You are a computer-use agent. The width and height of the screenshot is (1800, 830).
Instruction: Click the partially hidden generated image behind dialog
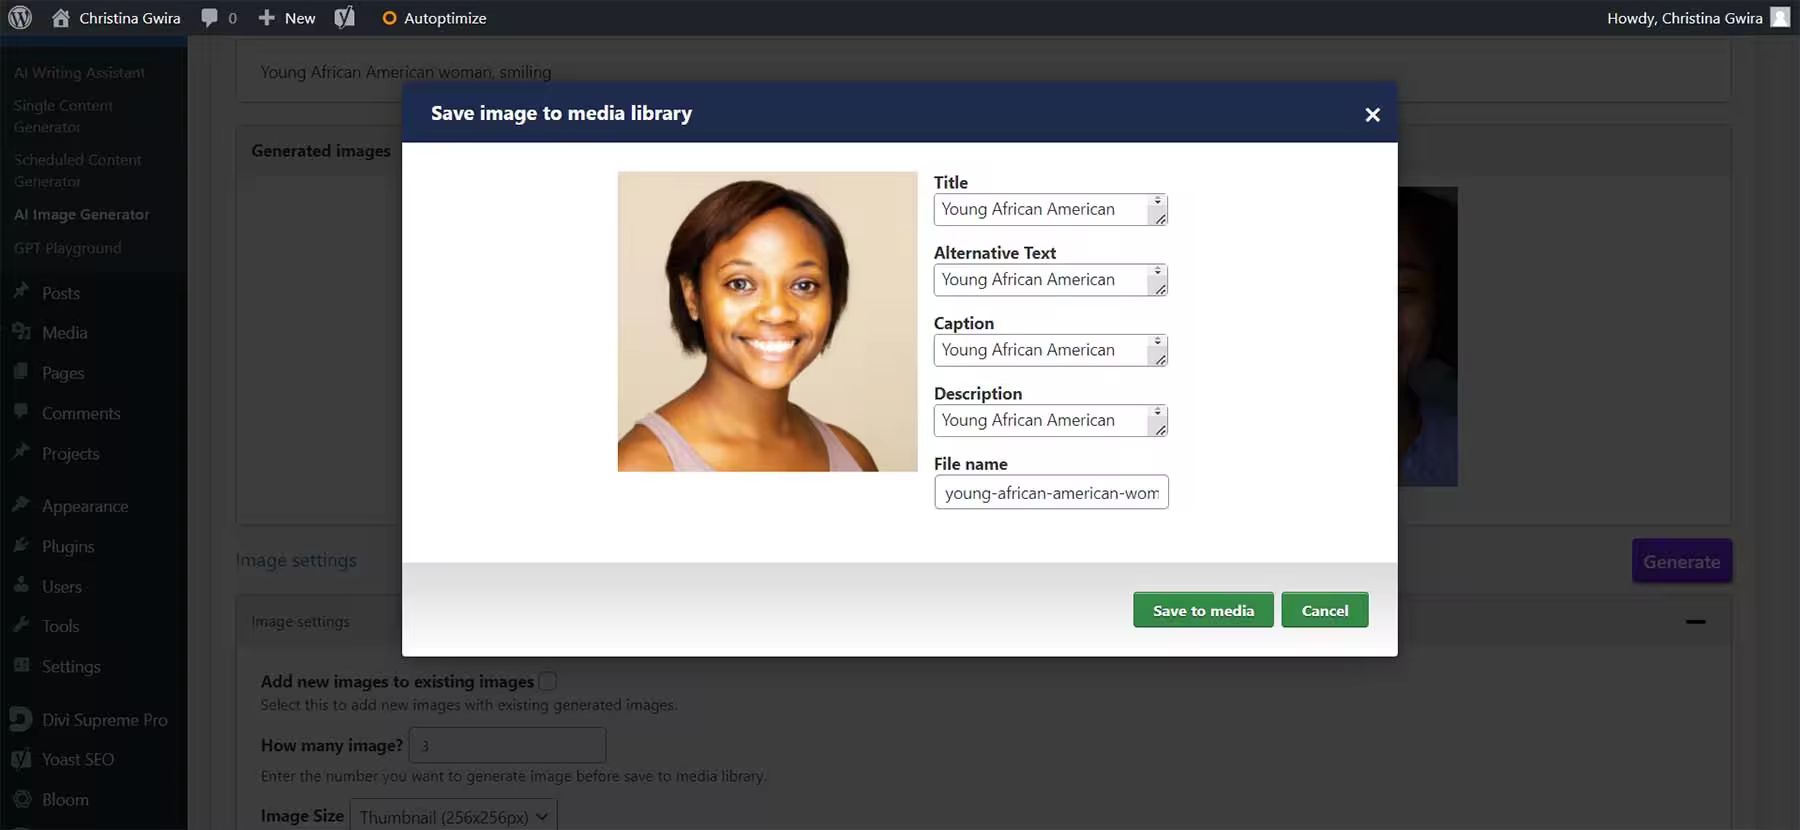[1428, 336]
